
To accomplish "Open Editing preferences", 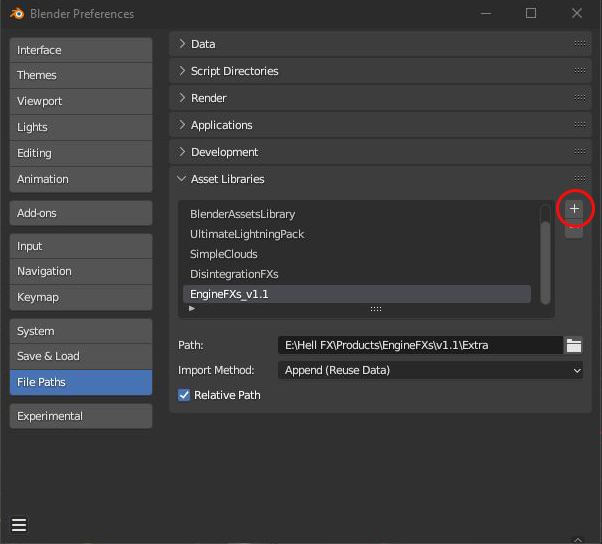I will (81, 154).
